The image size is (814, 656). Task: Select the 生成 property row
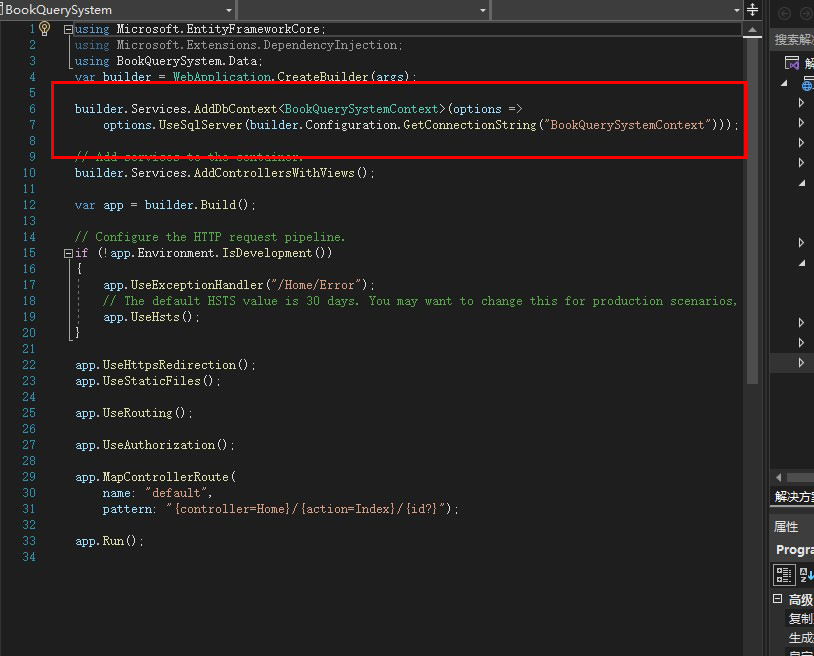tap(800, 637)
